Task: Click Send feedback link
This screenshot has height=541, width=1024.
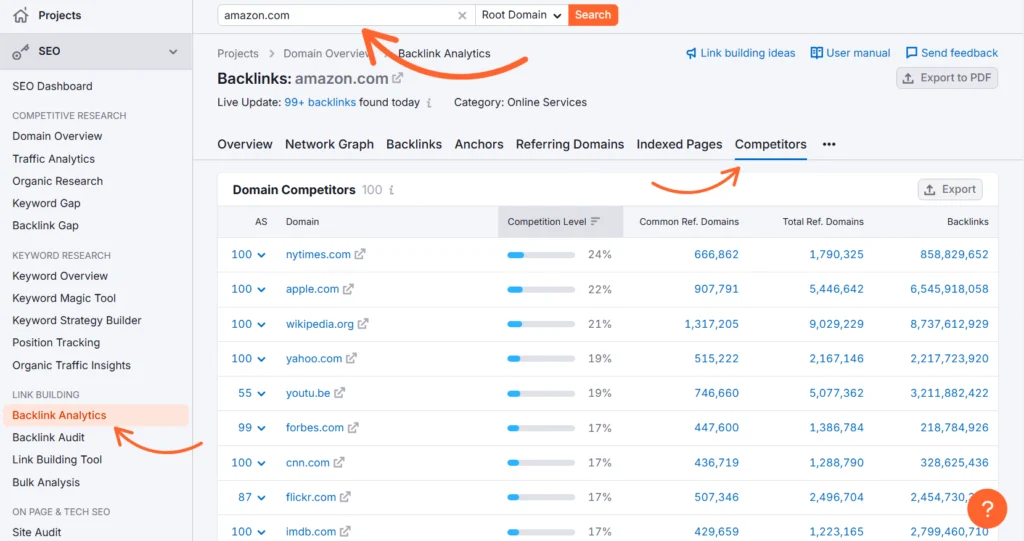Action: click(952, 53)
